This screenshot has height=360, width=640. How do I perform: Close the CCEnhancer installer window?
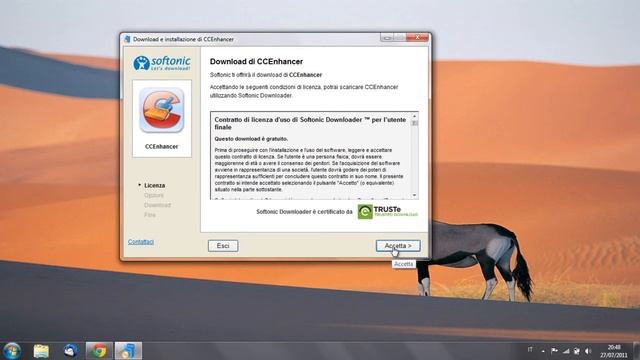[x=417, y=38]
